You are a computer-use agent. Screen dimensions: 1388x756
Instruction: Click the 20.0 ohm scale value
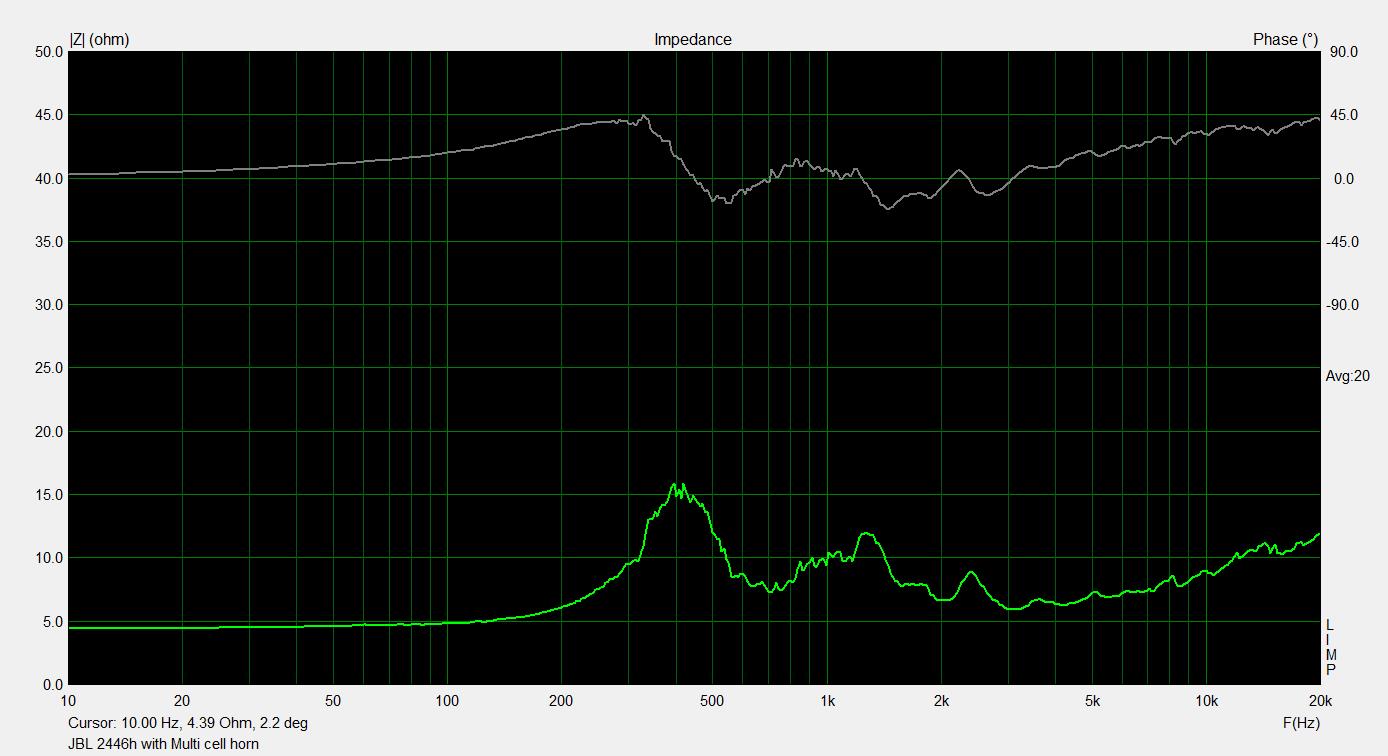[47, 432]
